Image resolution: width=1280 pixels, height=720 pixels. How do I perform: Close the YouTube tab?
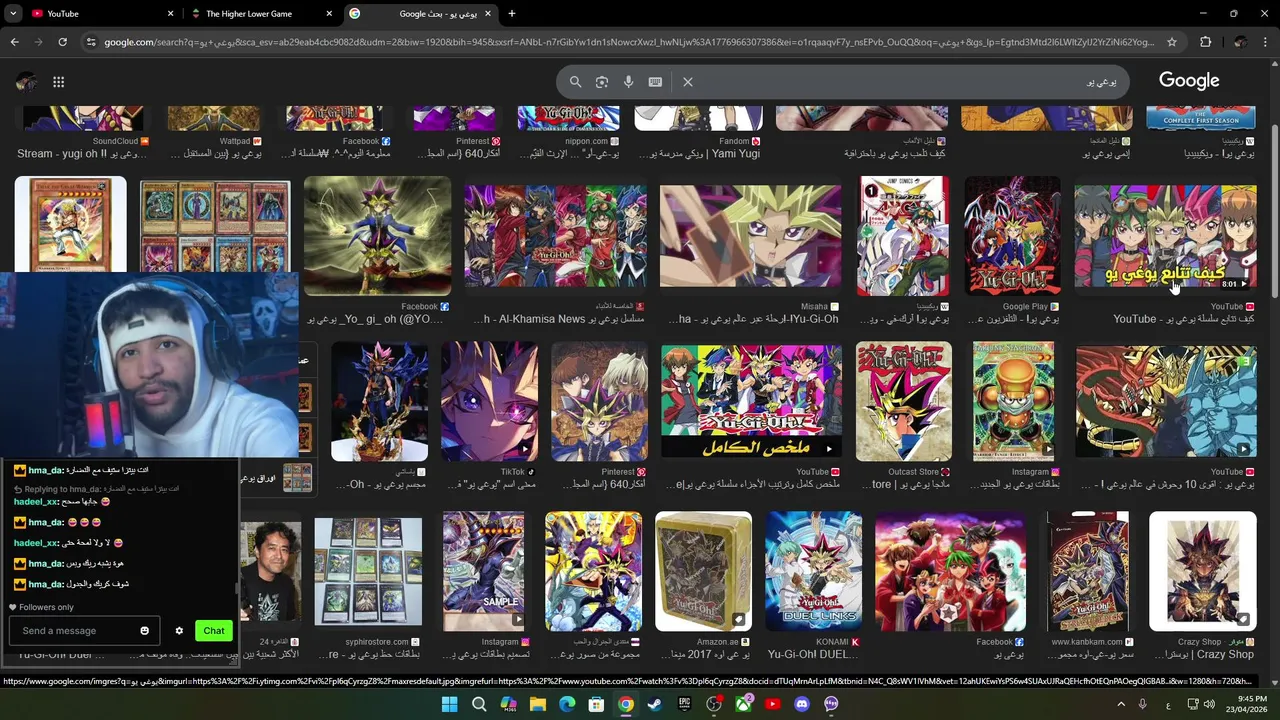(170, 14)
